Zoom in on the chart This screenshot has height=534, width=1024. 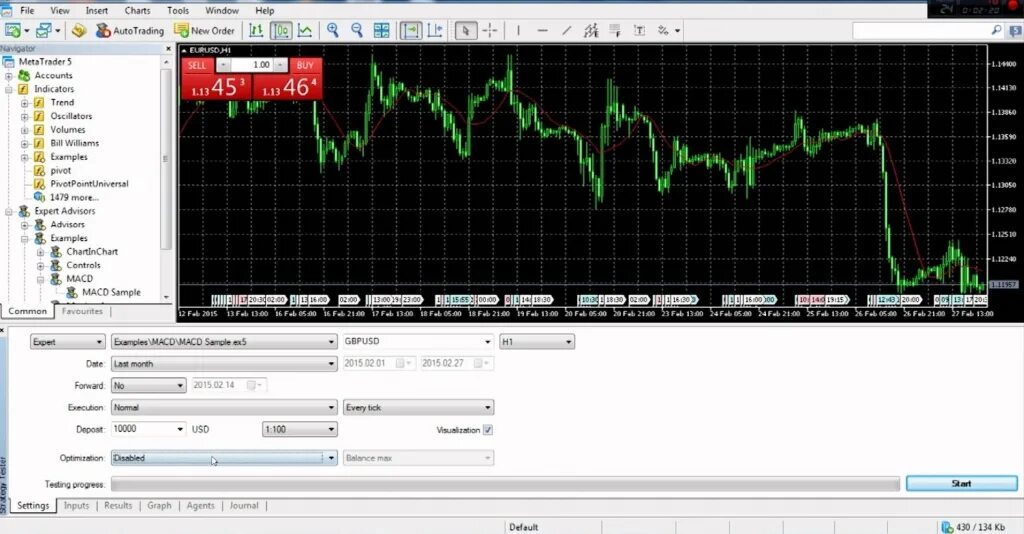point(333,30)
